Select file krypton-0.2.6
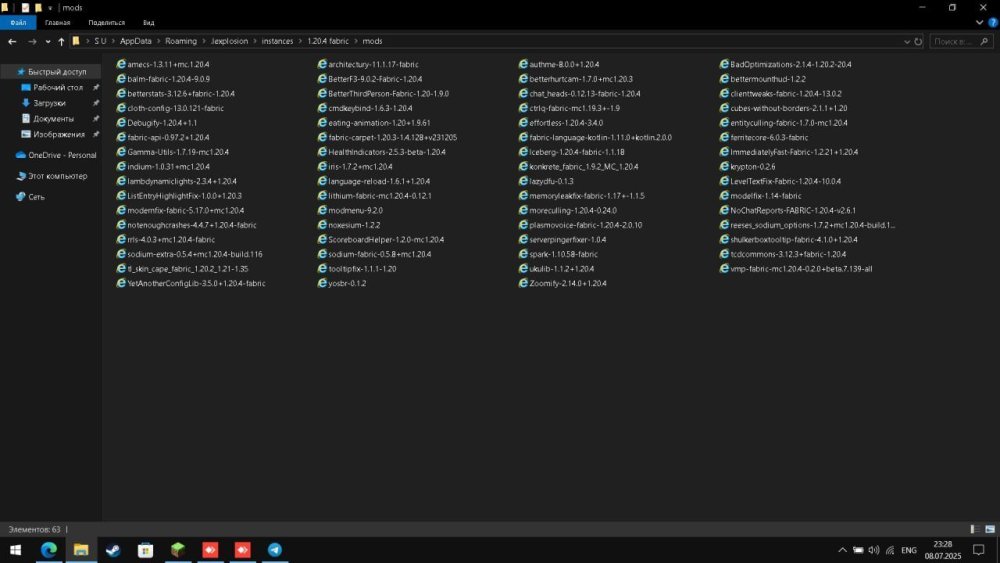This screenshot has width=1000, height=563. tap(747, 166)
